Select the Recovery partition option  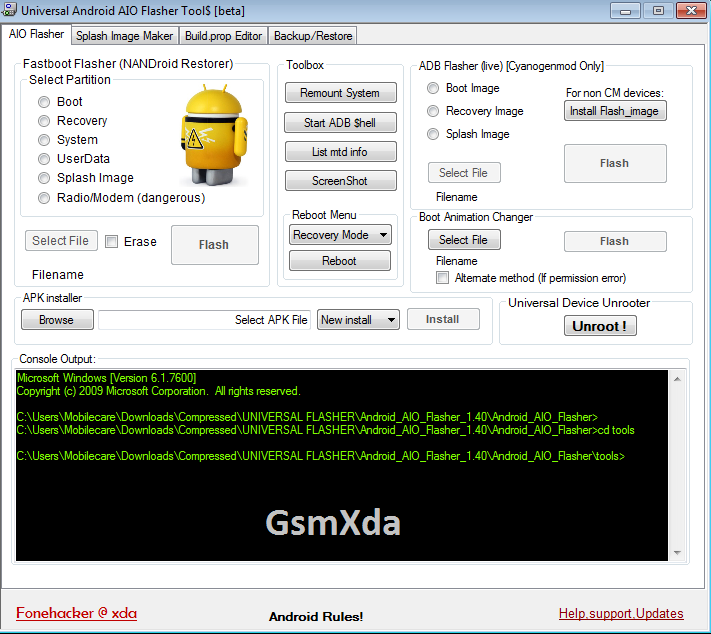click(44, 121)
